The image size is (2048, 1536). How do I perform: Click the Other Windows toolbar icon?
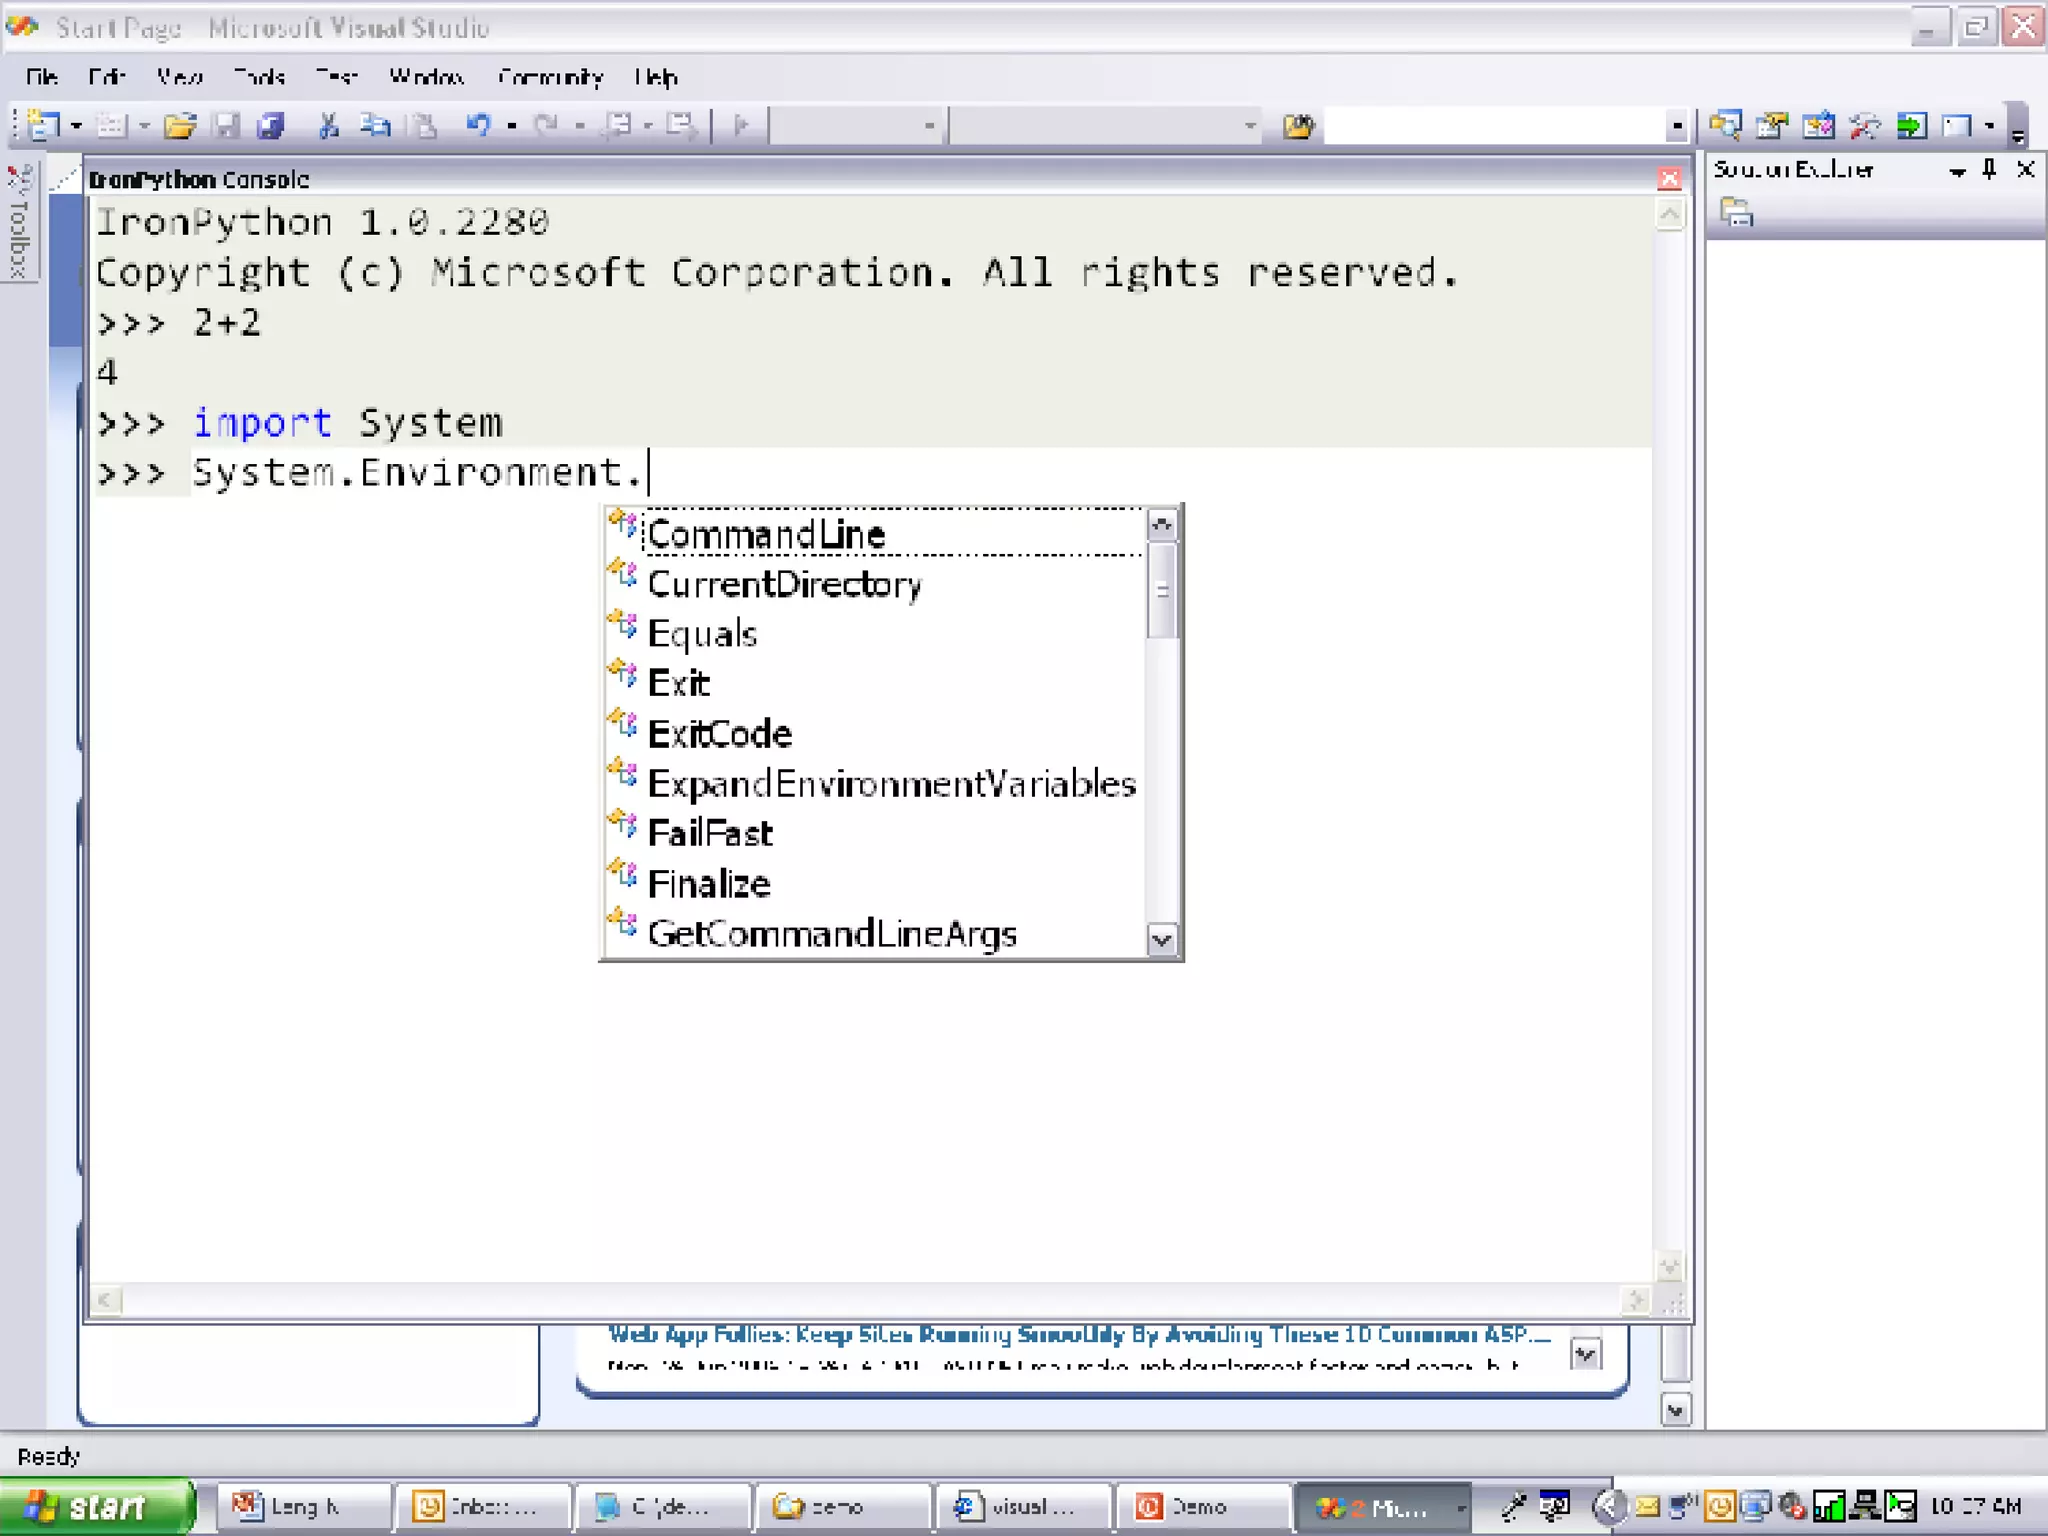tap(1957, 125)
